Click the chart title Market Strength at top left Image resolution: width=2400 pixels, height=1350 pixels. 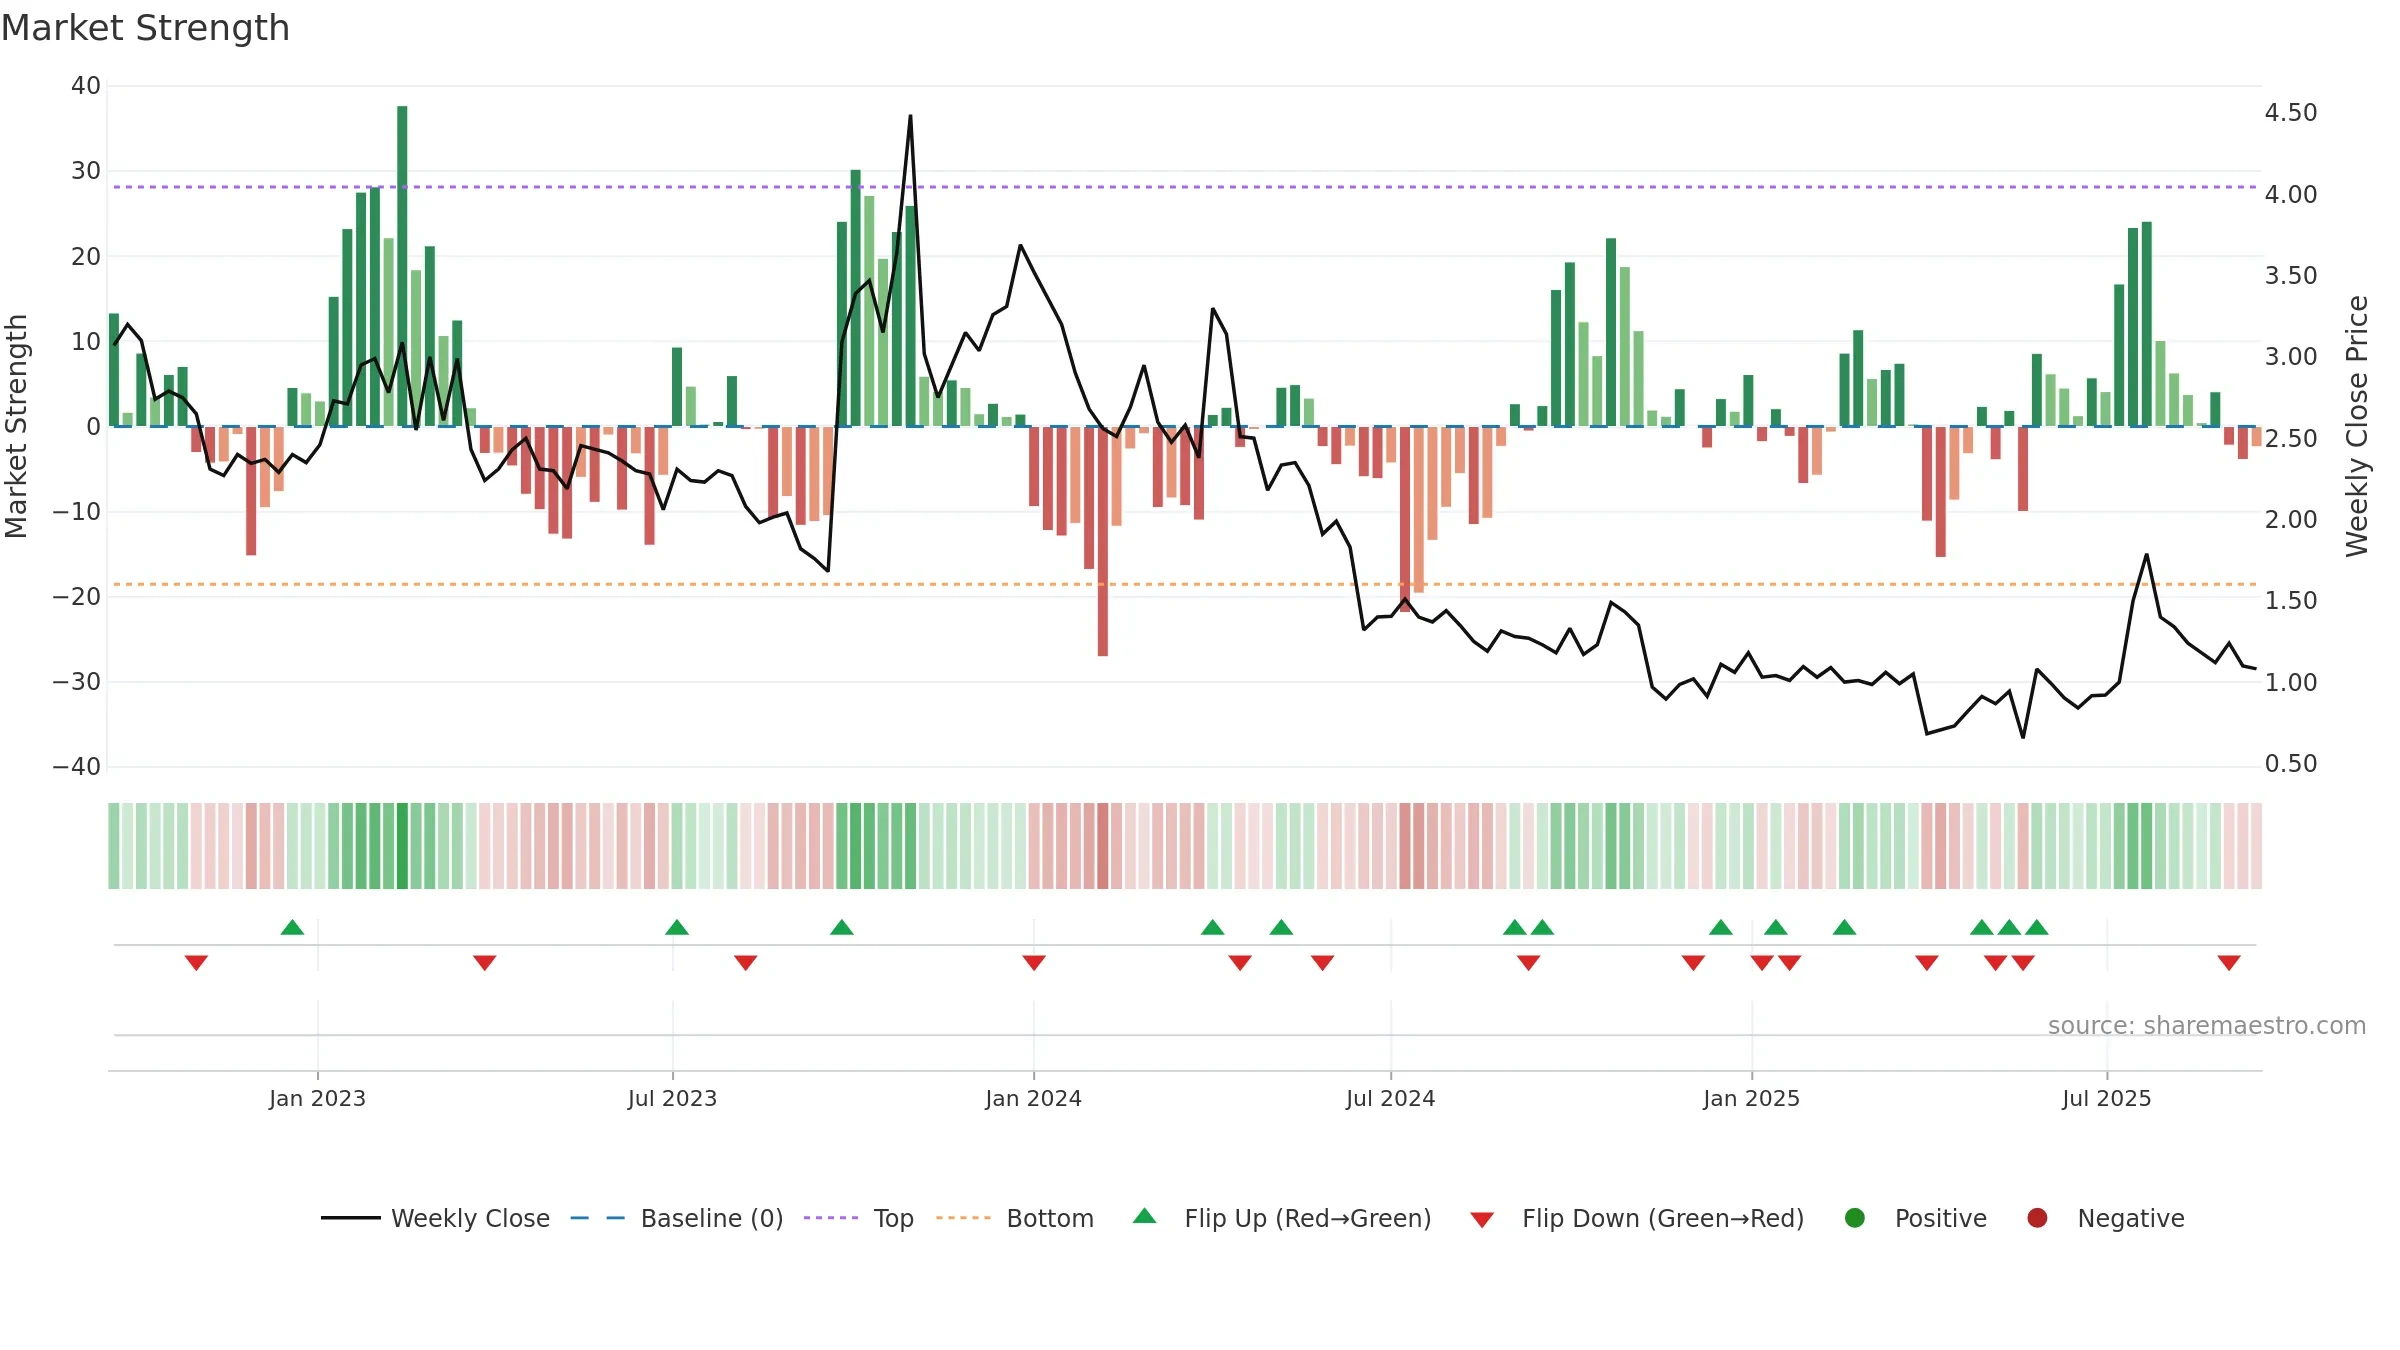(x=145, y=28)
